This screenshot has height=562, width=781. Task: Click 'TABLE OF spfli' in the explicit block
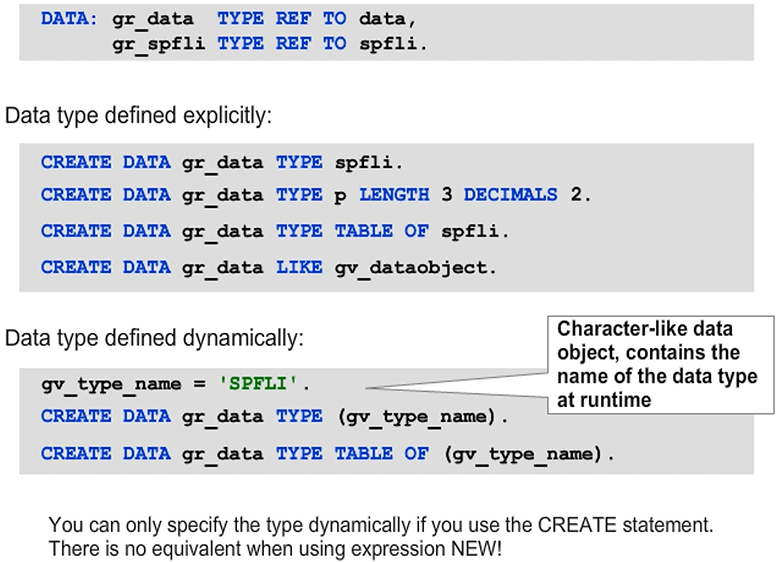point(420,231)
